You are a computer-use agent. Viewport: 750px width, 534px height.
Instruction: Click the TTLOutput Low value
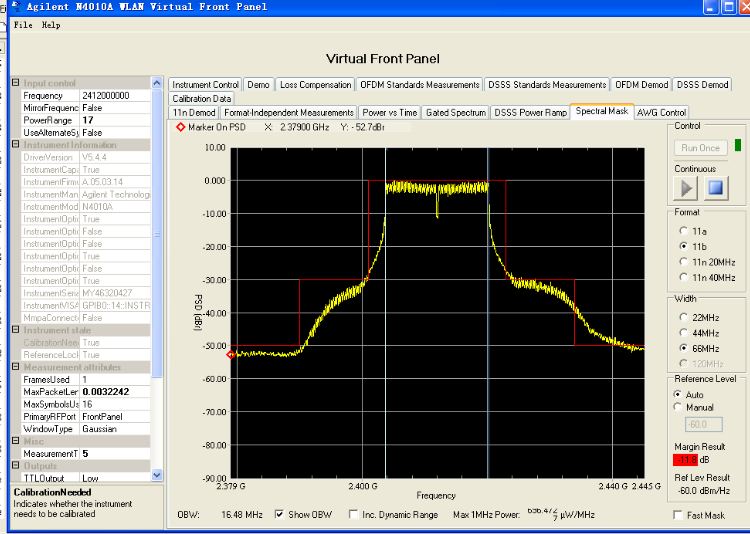pyautogui.click(x=114, y=478)
